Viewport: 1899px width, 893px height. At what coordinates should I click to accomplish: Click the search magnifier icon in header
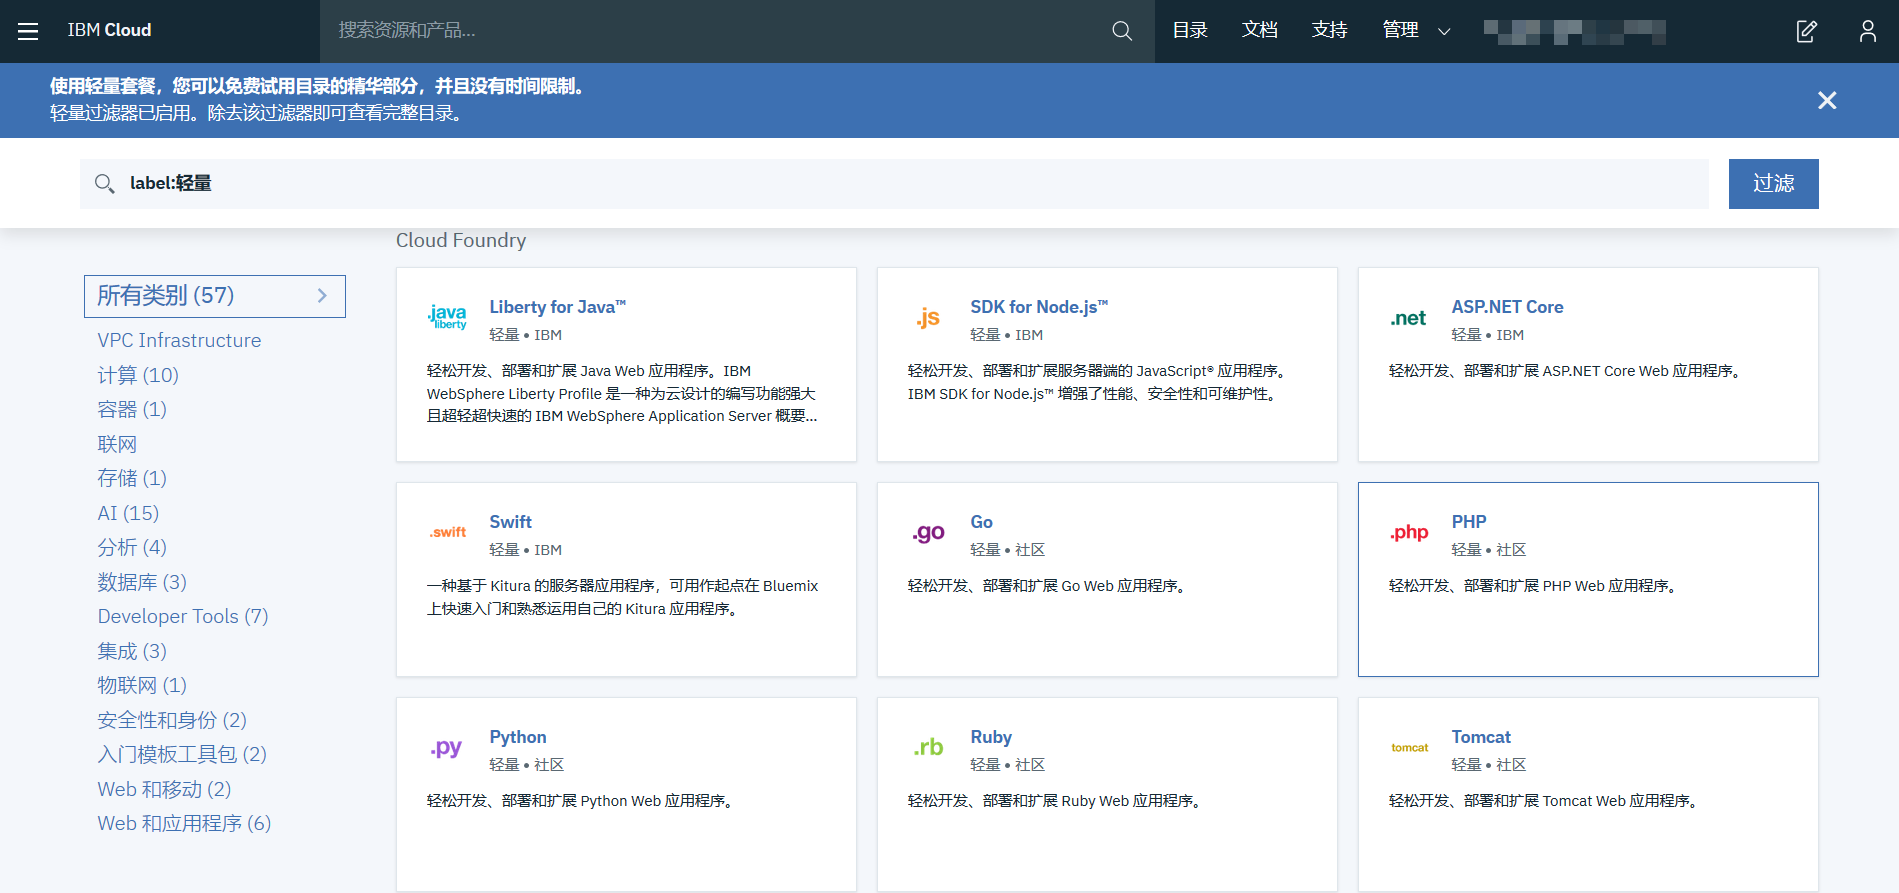[1122, 31]
